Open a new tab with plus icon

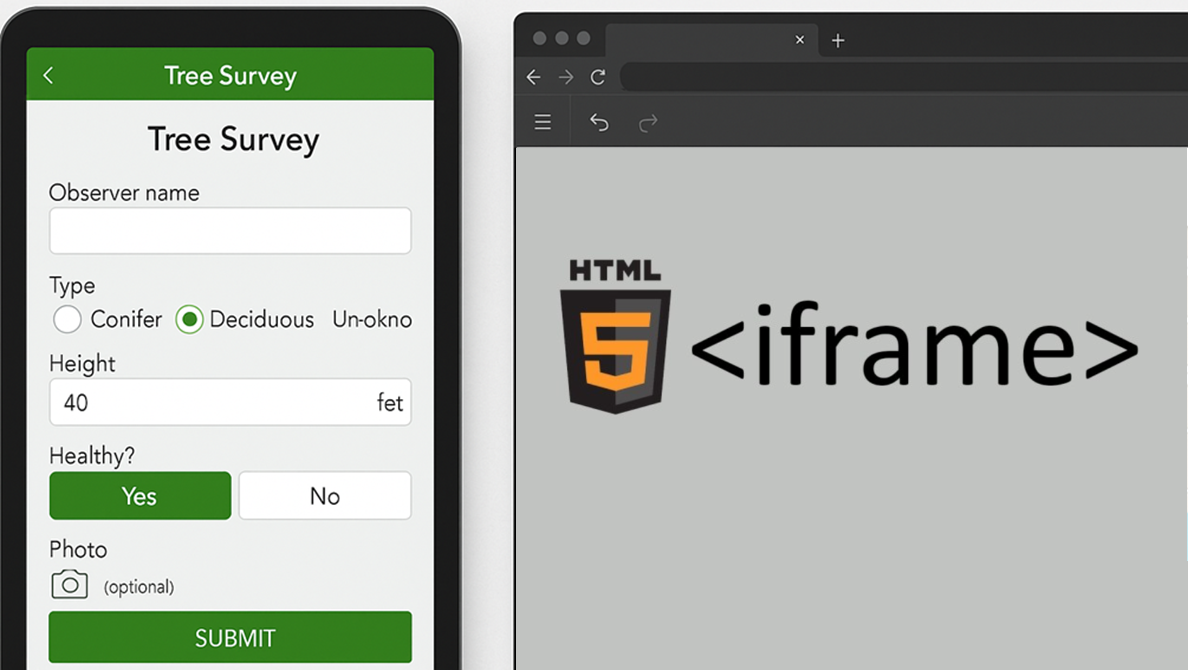838,41
